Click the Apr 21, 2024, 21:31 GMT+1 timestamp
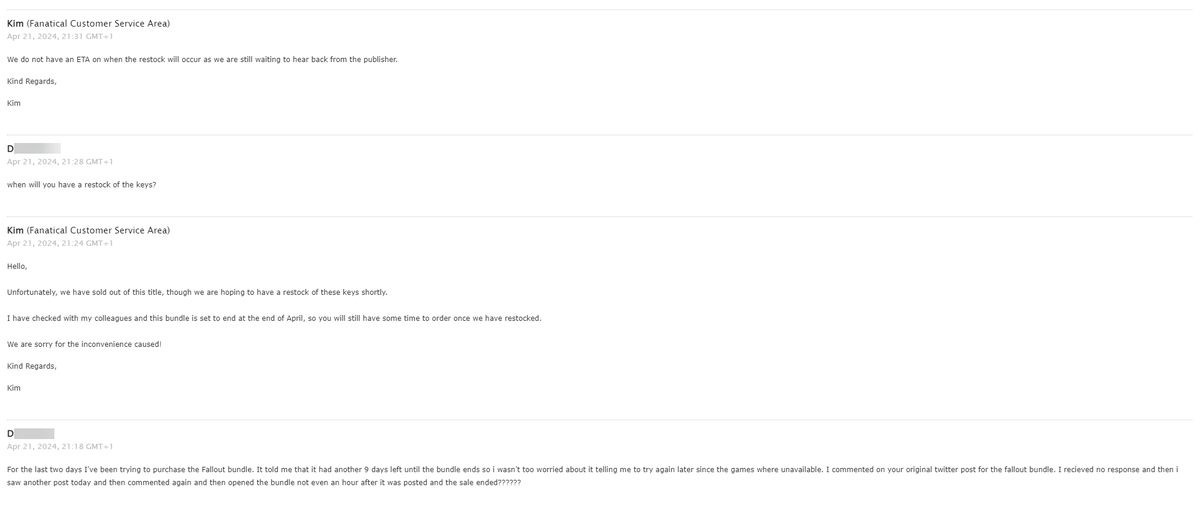1200x507 pixels. tap(60, 37)
